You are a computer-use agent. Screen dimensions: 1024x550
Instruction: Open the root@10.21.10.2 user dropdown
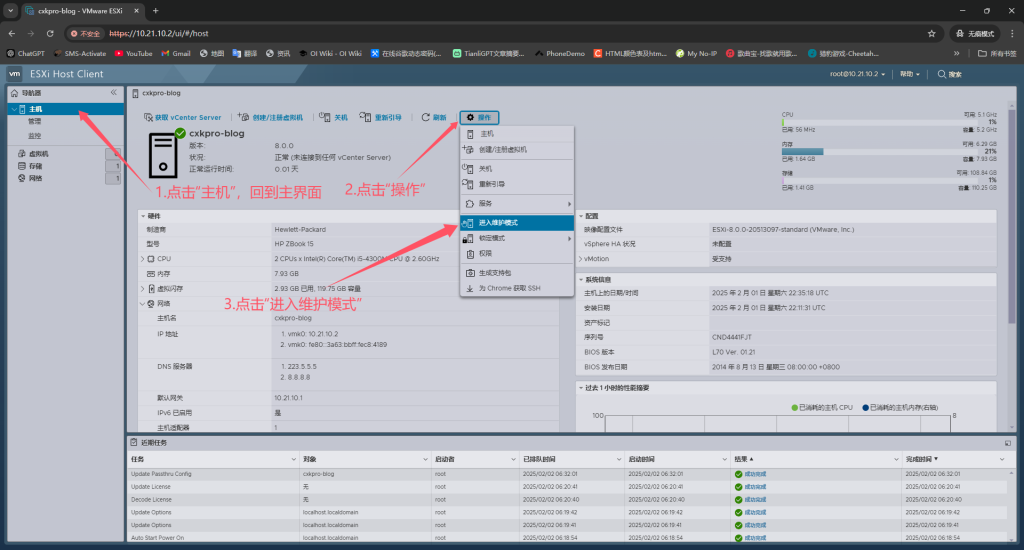tap(857, 74)
